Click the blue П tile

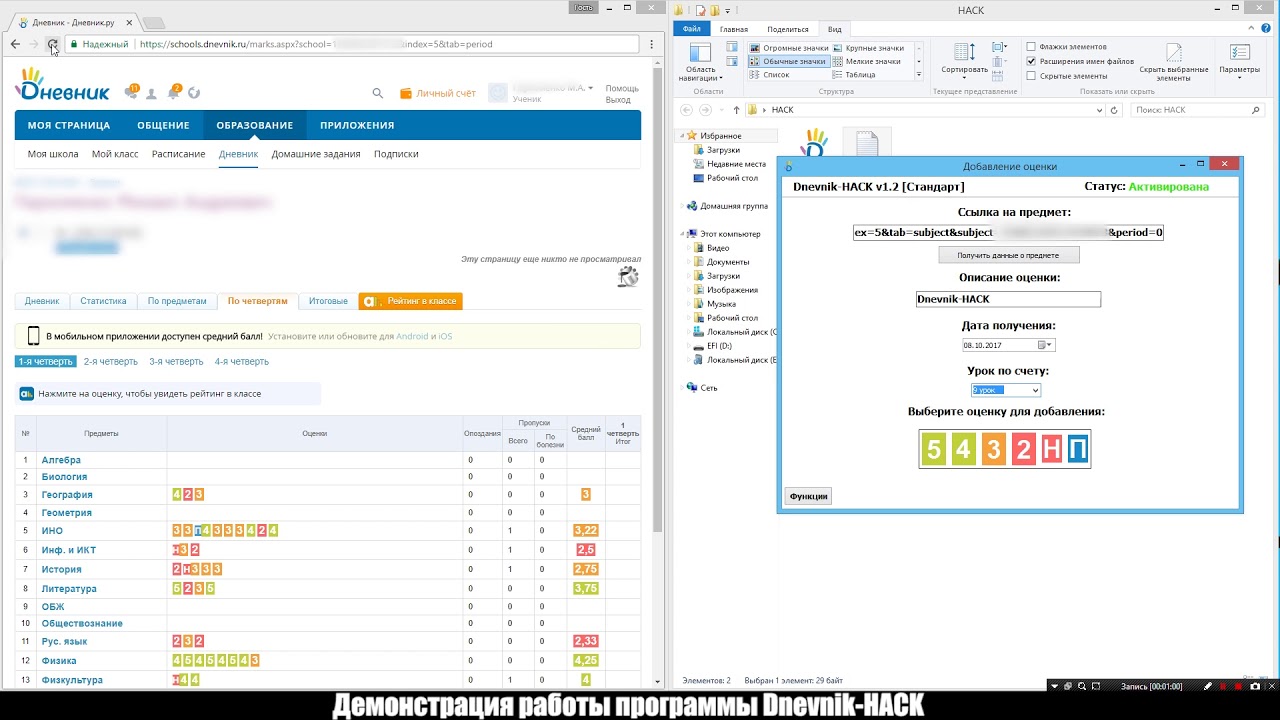(x=1076, y=450)
